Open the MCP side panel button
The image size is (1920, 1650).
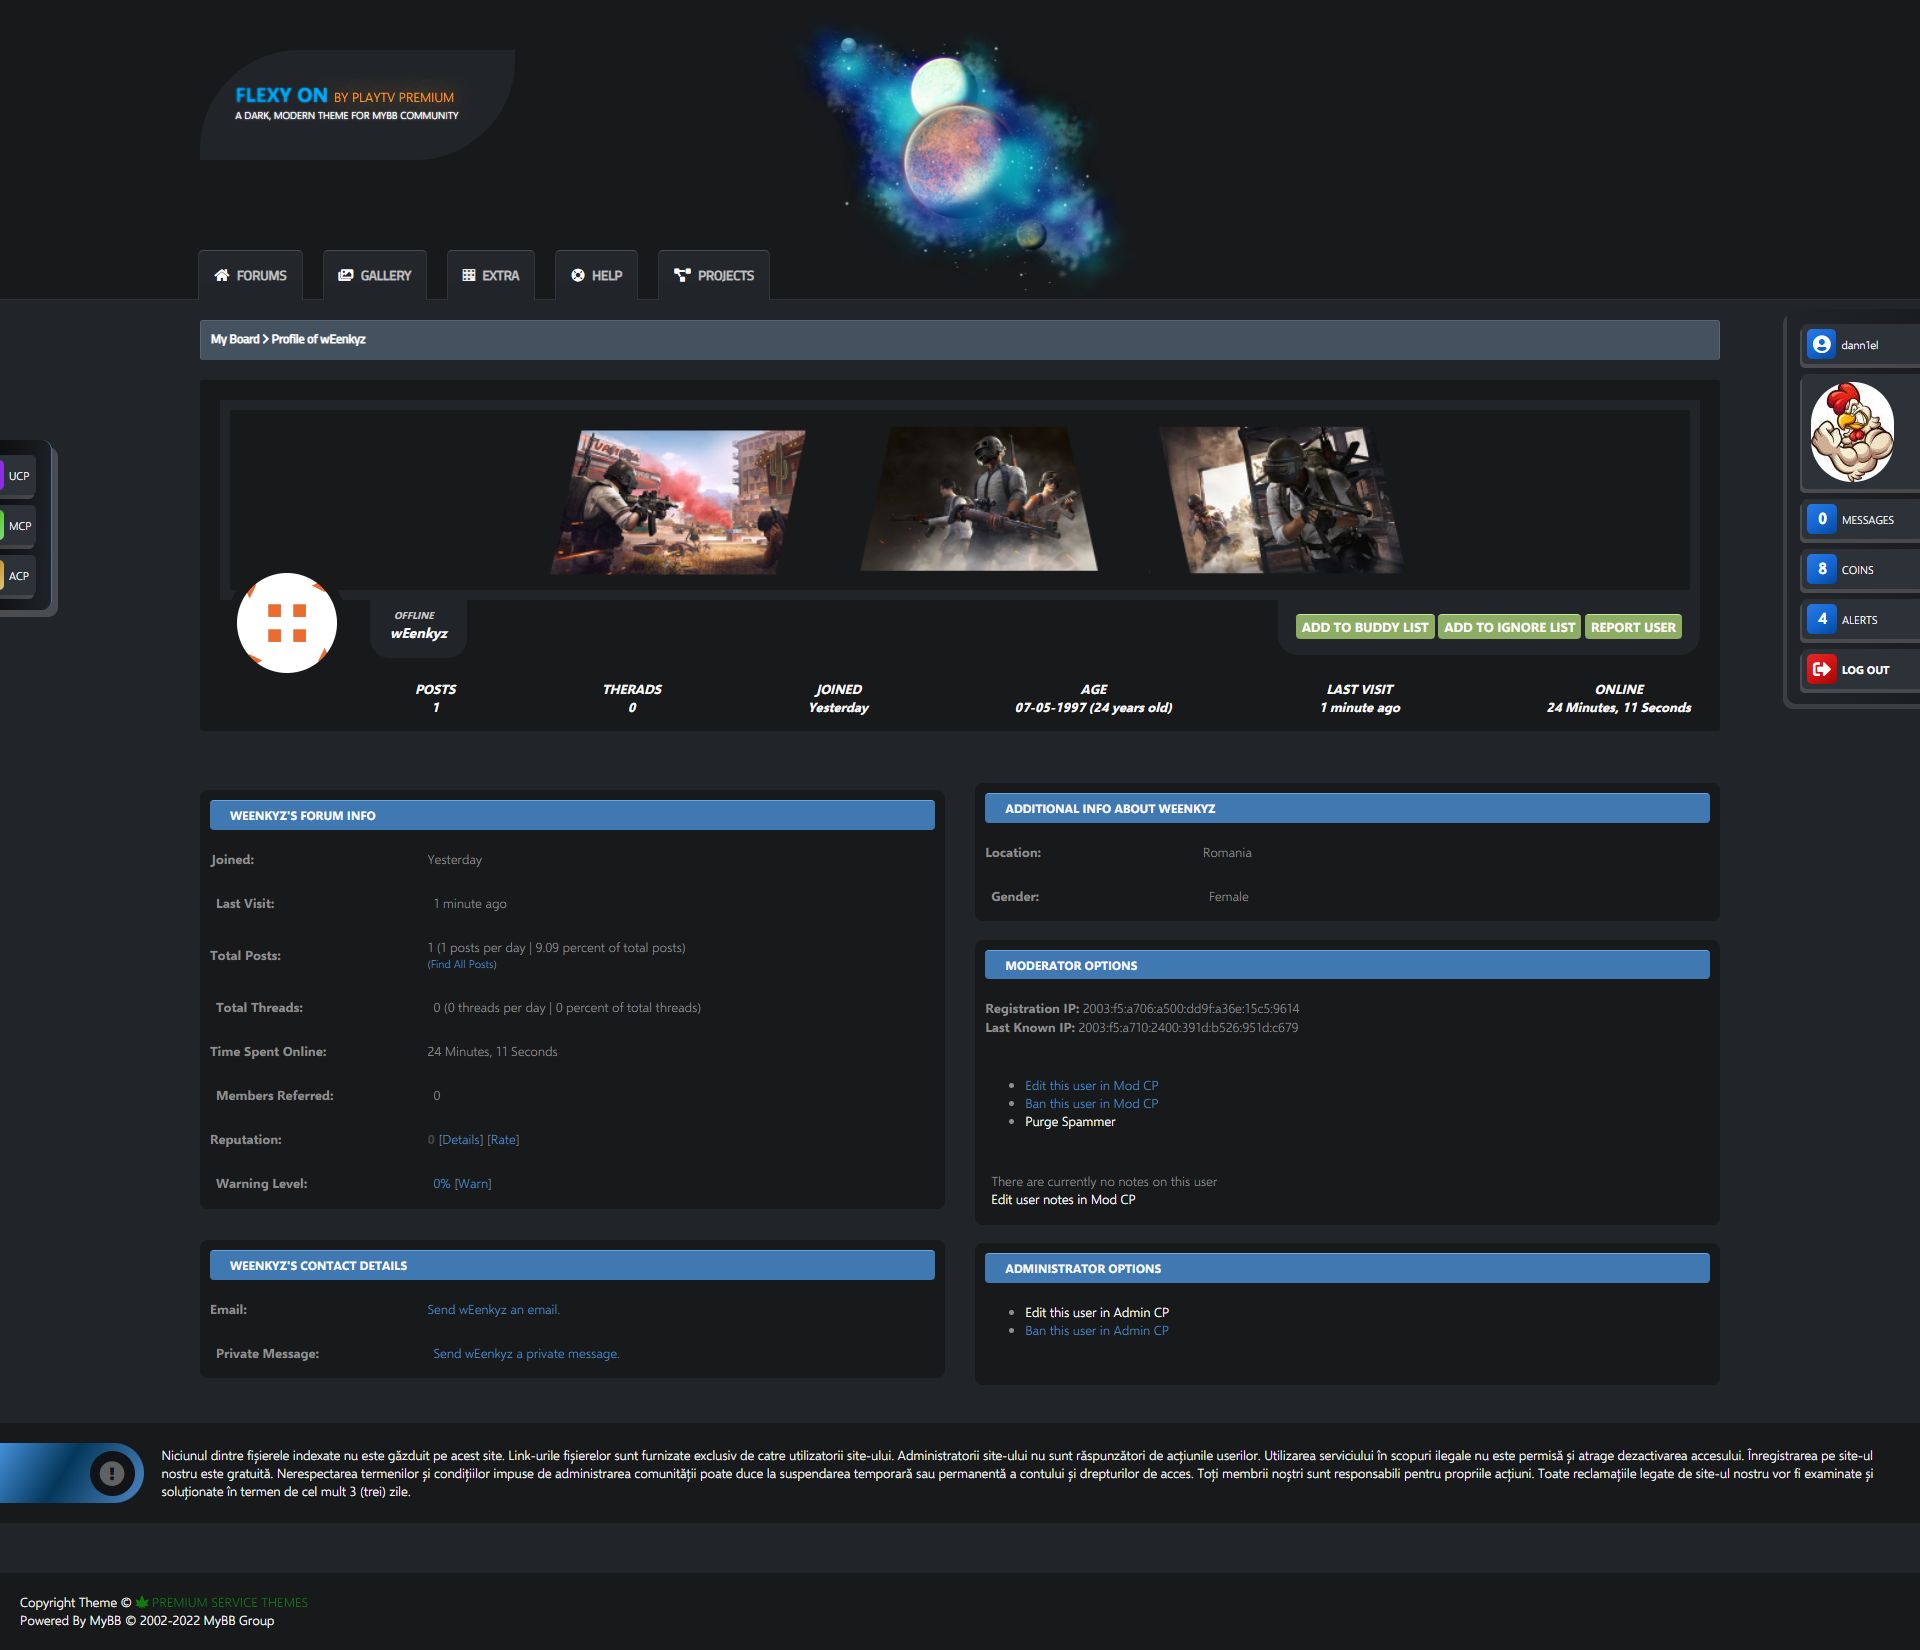[x=18, y=526]
